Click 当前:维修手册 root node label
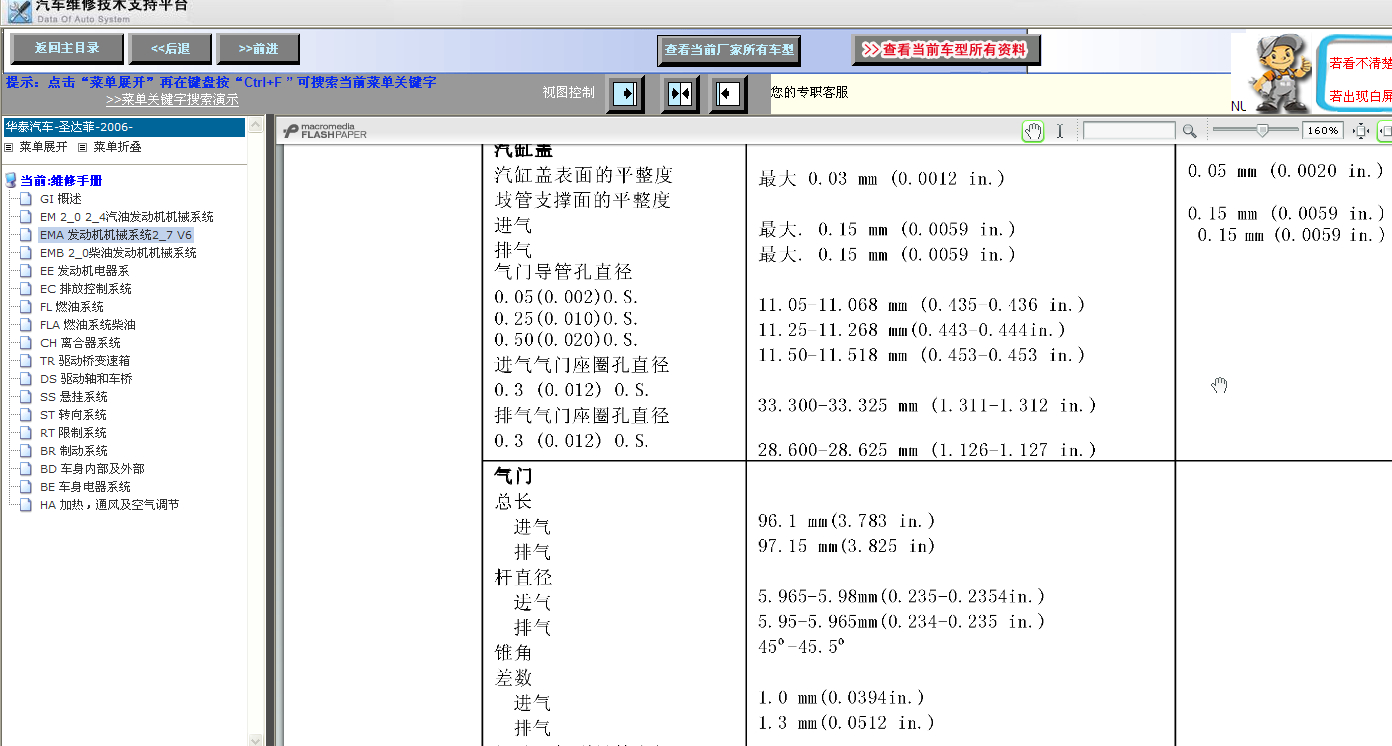This screenshot has height=746, width=1392. click(61, 181)
